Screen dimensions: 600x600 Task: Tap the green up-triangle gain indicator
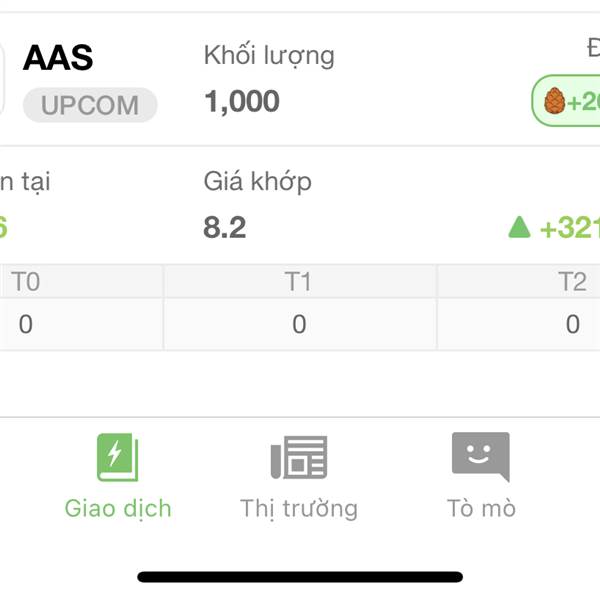[519, 227]
